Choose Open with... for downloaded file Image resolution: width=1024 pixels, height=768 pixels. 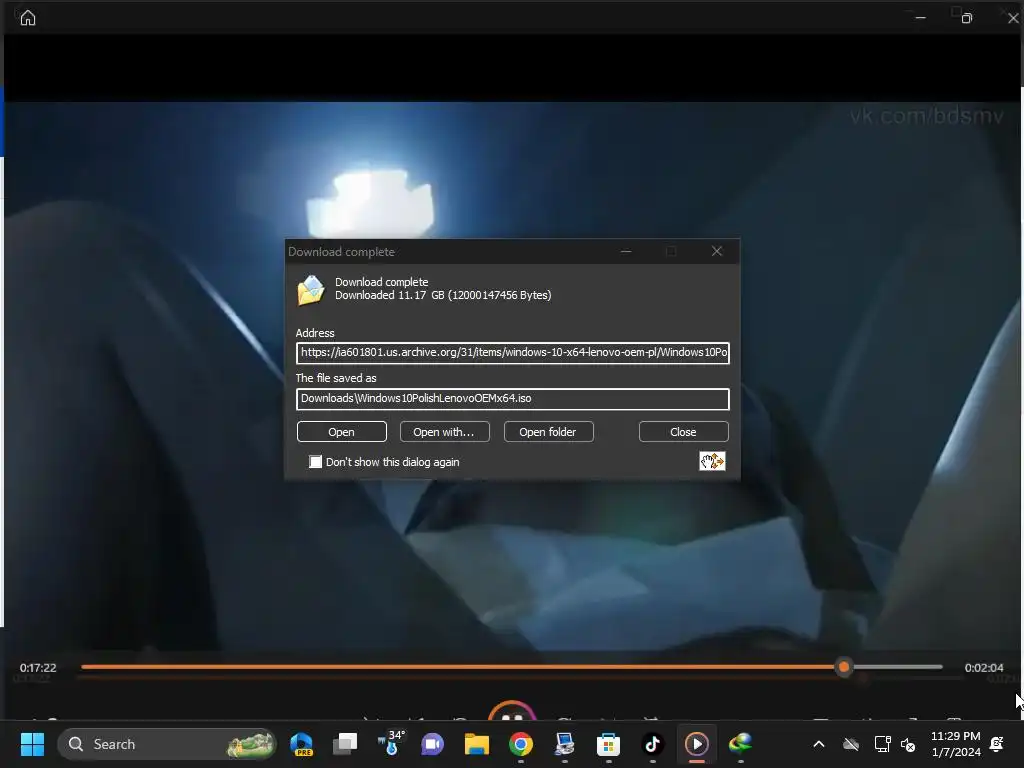coord(444,432)
